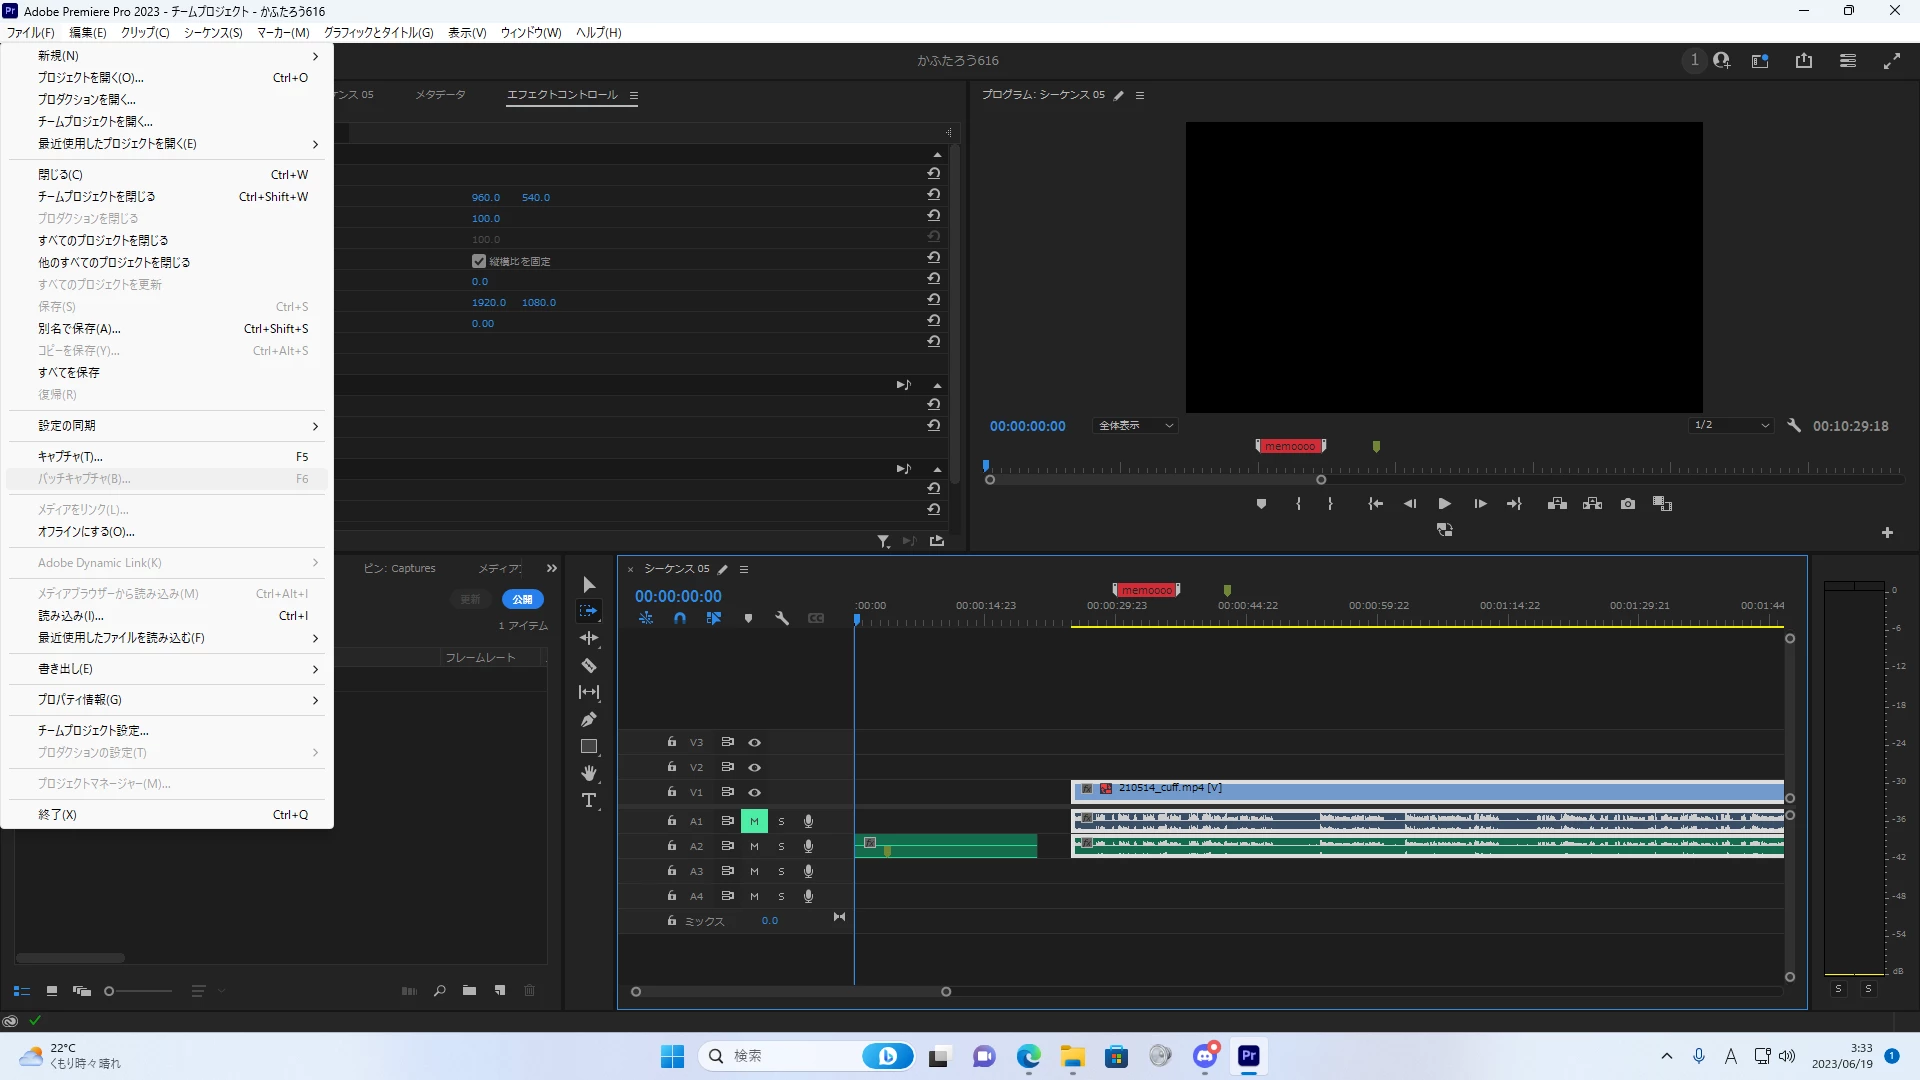Click the blue 公開 button
1920x1080 pixels.
click(x=522, y=600)
